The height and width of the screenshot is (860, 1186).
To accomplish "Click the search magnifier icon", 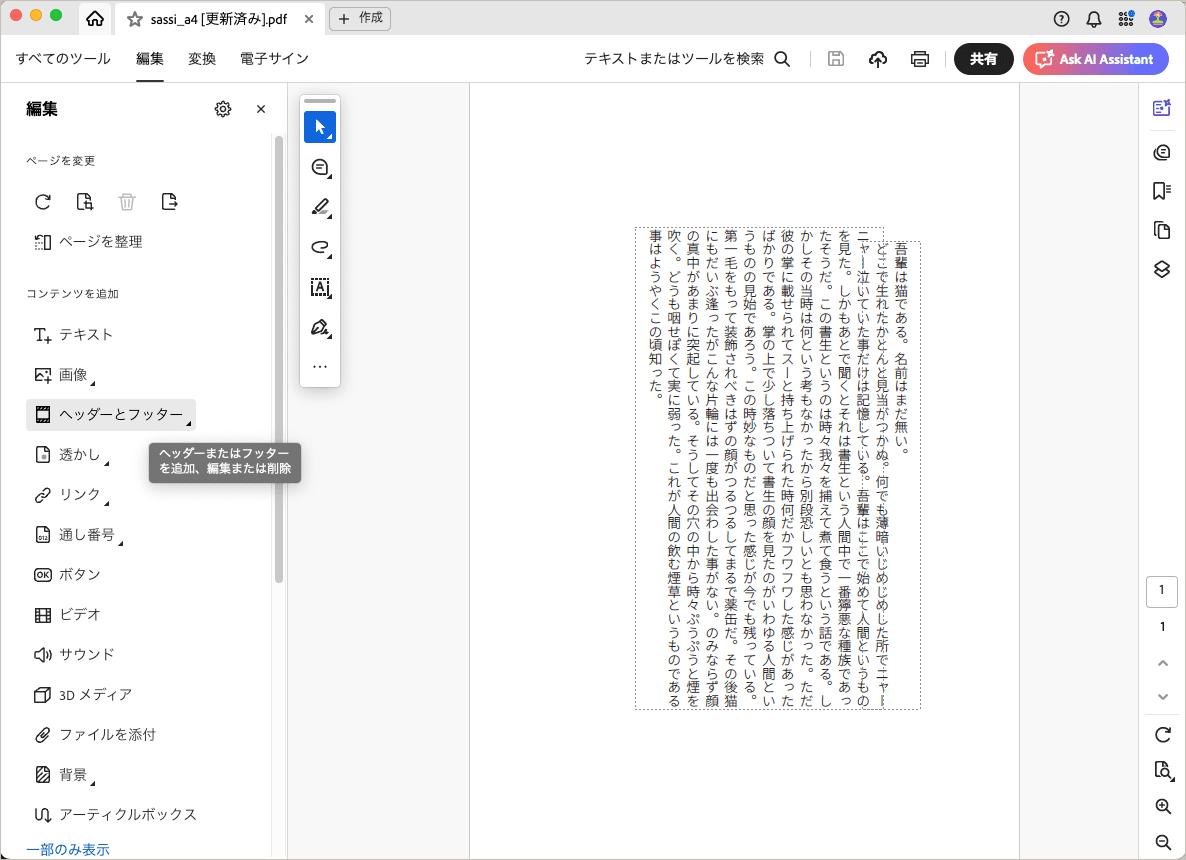I will (782, 59).
